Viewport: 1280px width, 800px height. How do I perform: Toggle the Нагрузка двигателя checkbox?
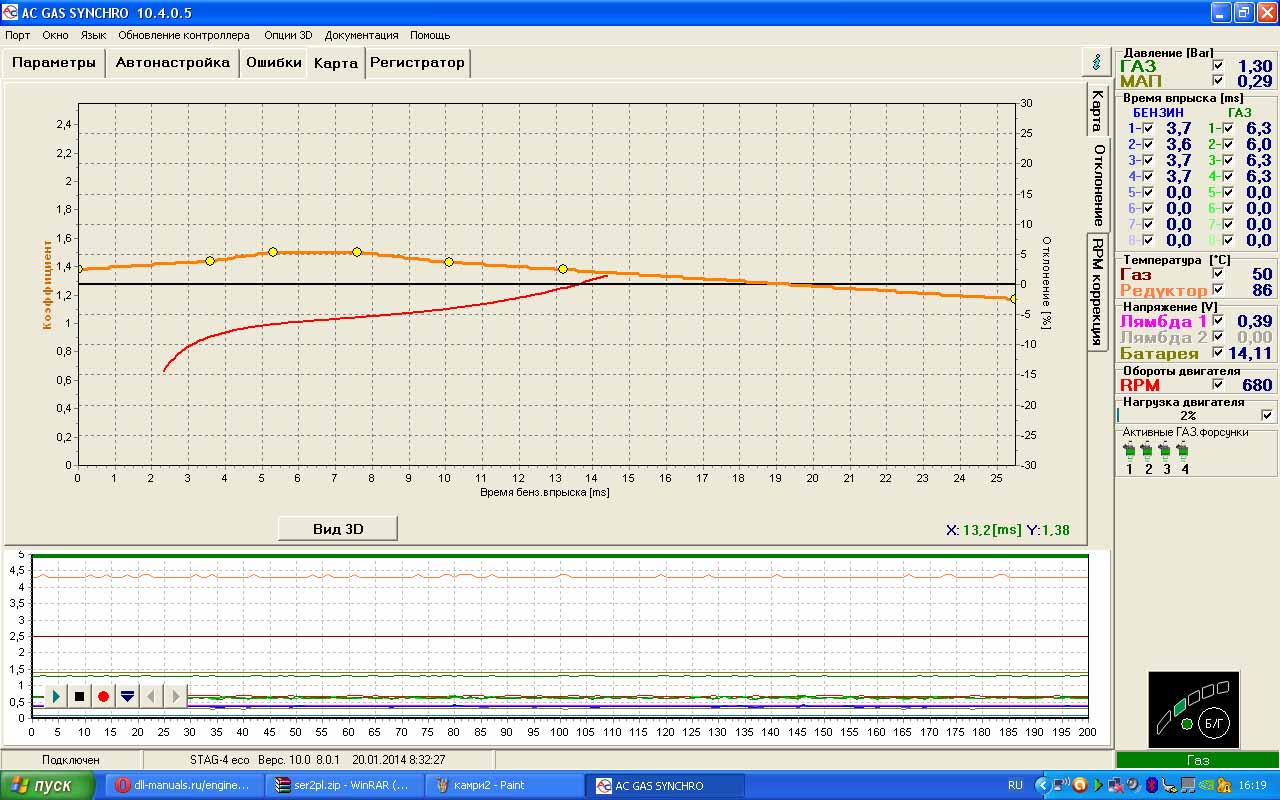coord(1268,415)
